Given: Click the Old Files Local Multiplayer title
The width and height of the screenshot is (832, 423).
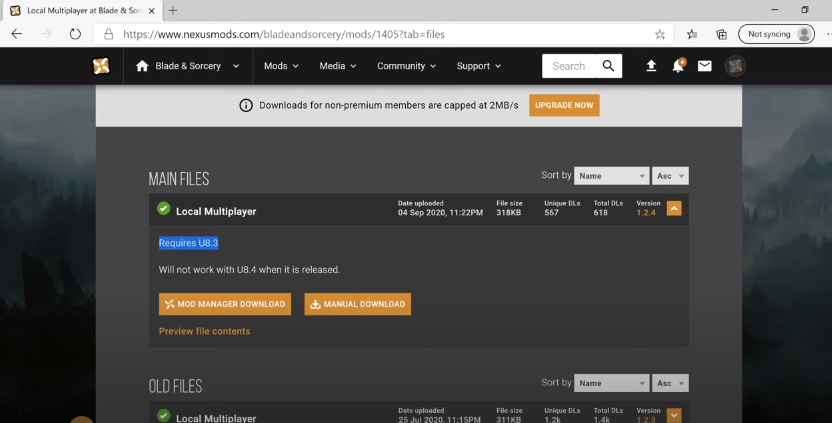Looking at the screenshot, I should (216, 418).
